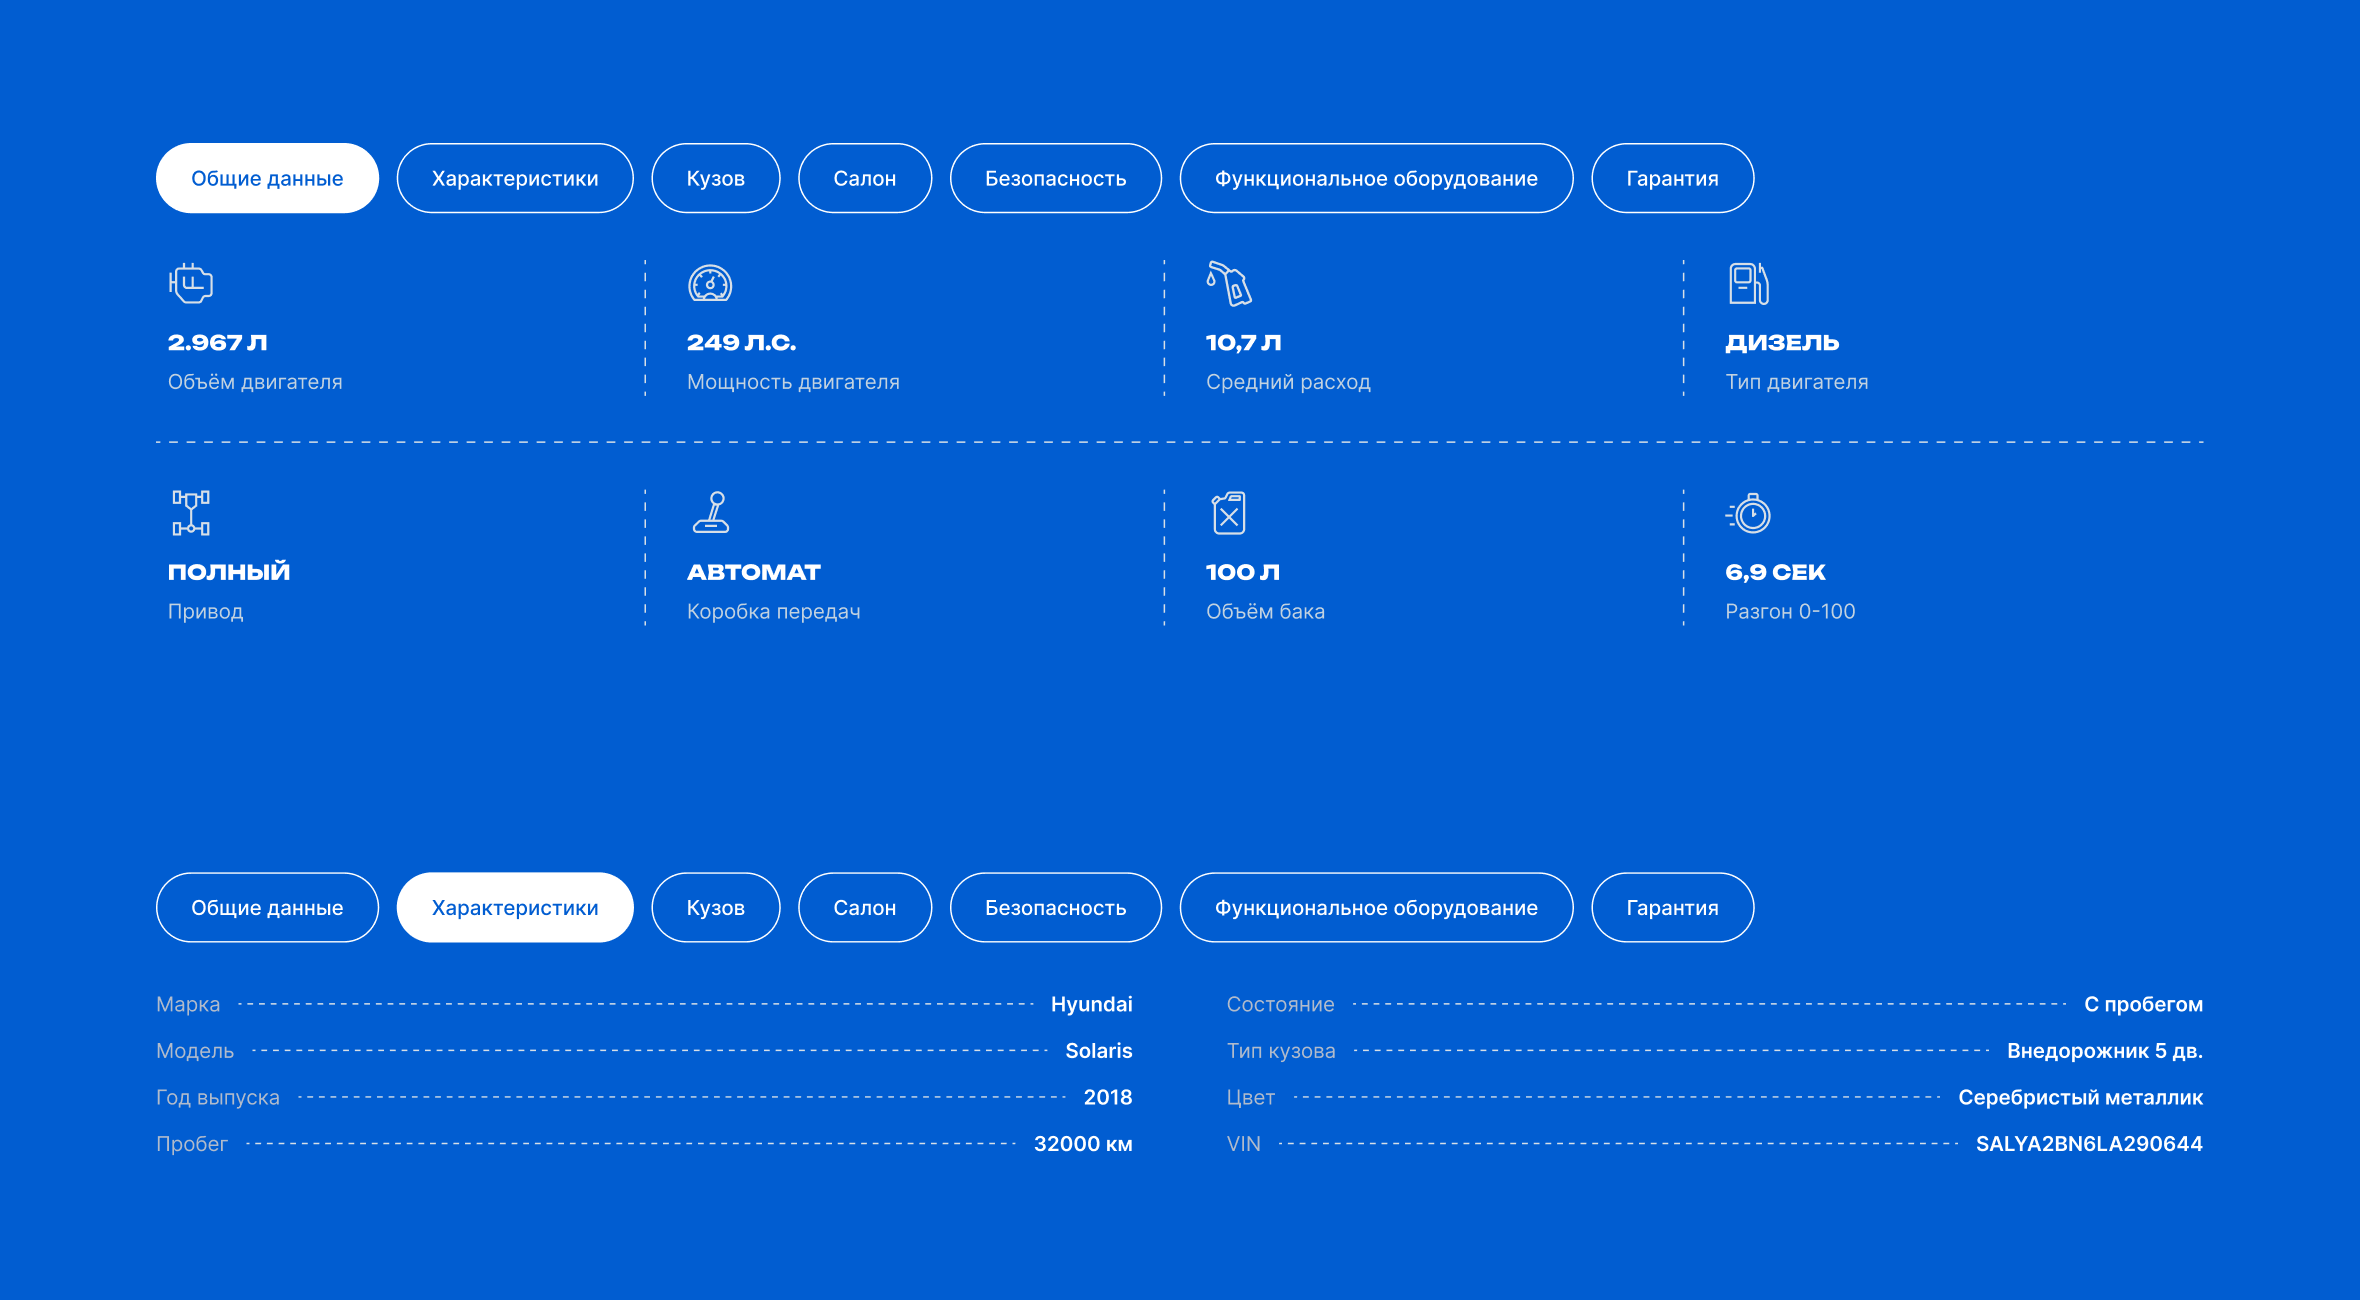This screenshot has height=1300, width=2360.
Task: Click the fuel nozzle consumption icon
Action: point(1229,284)
